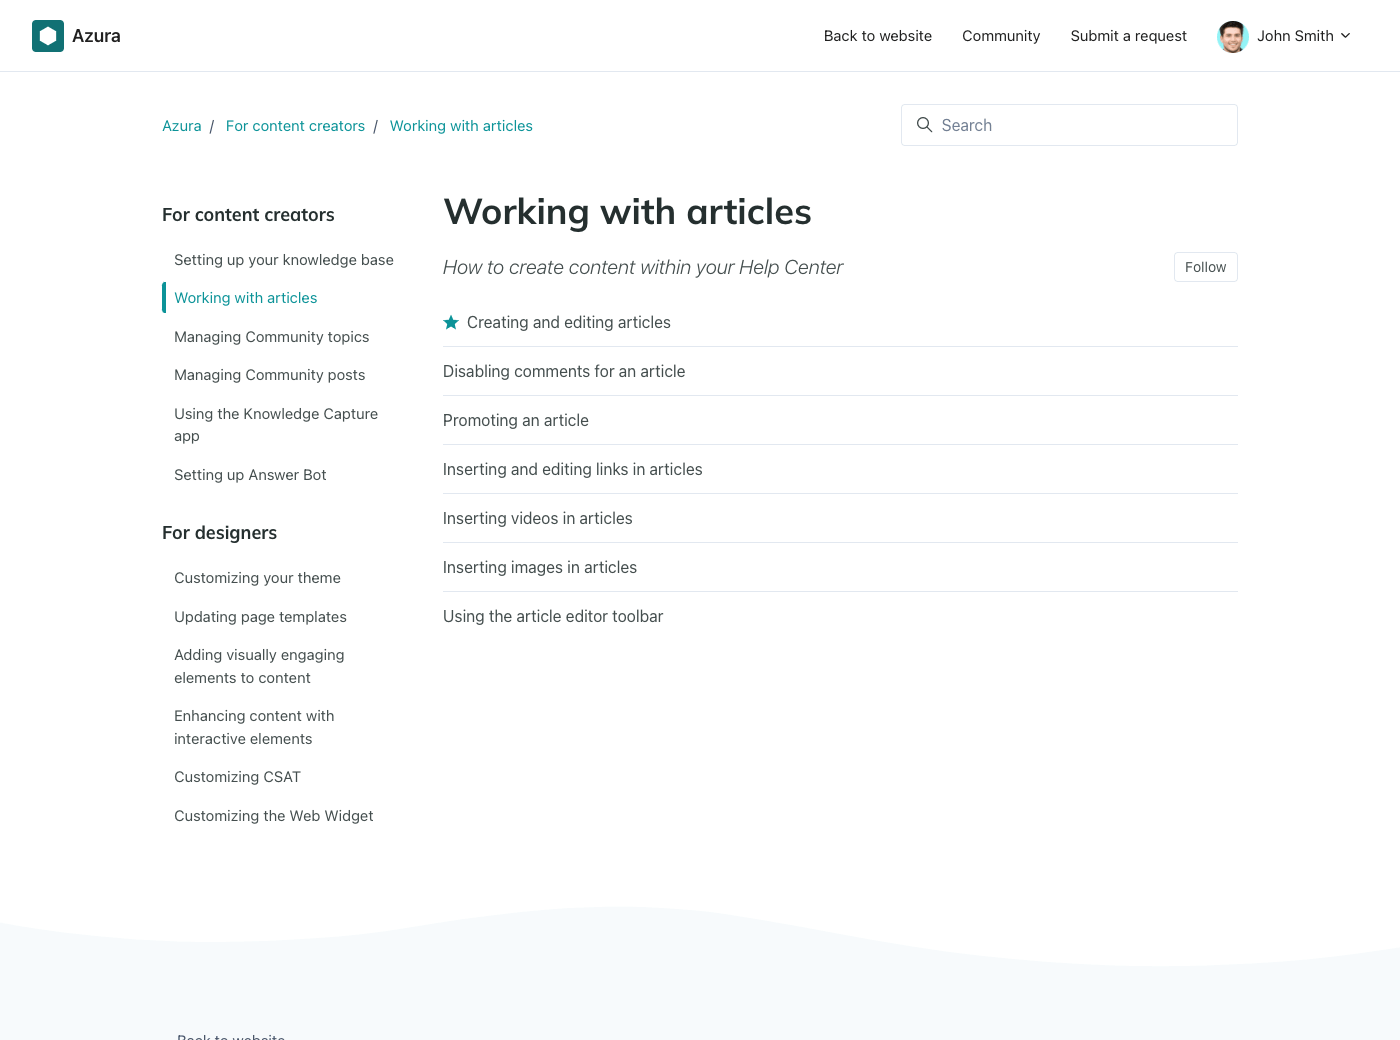The width and height of the screenshot is (1400, 1040).
Task: Open Disabling comments for an article
Action: 564,371
